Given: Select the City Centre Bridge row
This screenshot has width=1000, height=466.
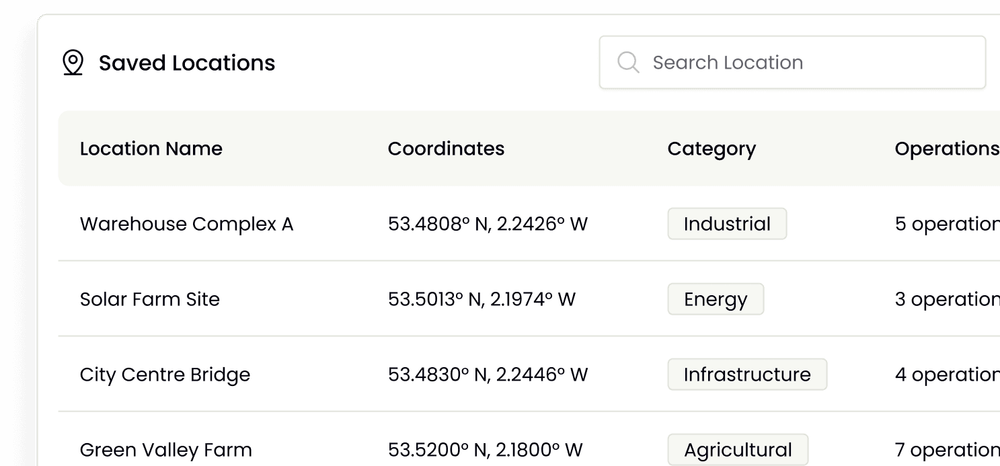Looking at the screenshot, I should (x=165, y=375).
